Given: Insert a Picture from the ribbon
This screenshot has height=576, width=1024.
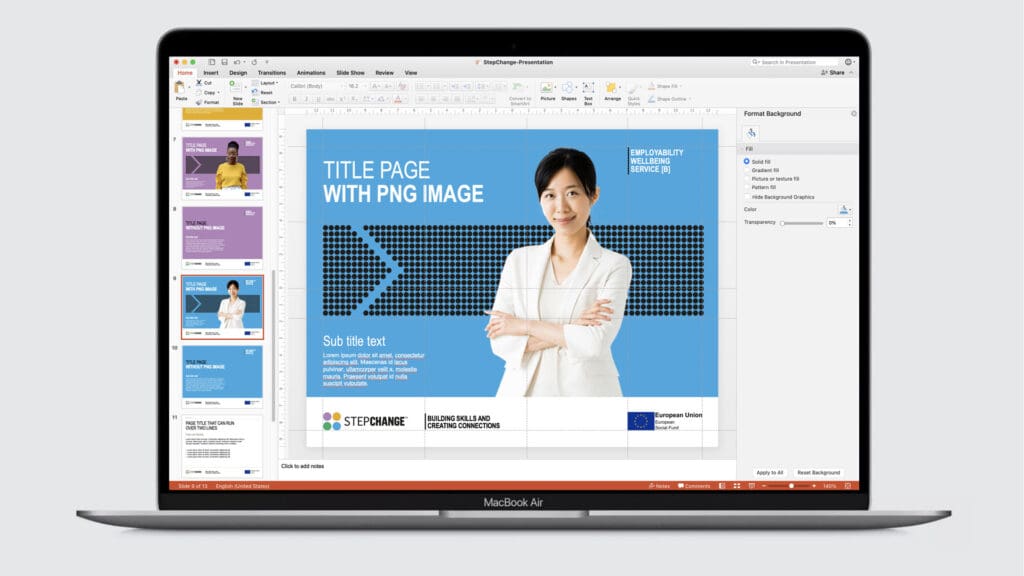Looking at the screenshot, I should 547,89.
